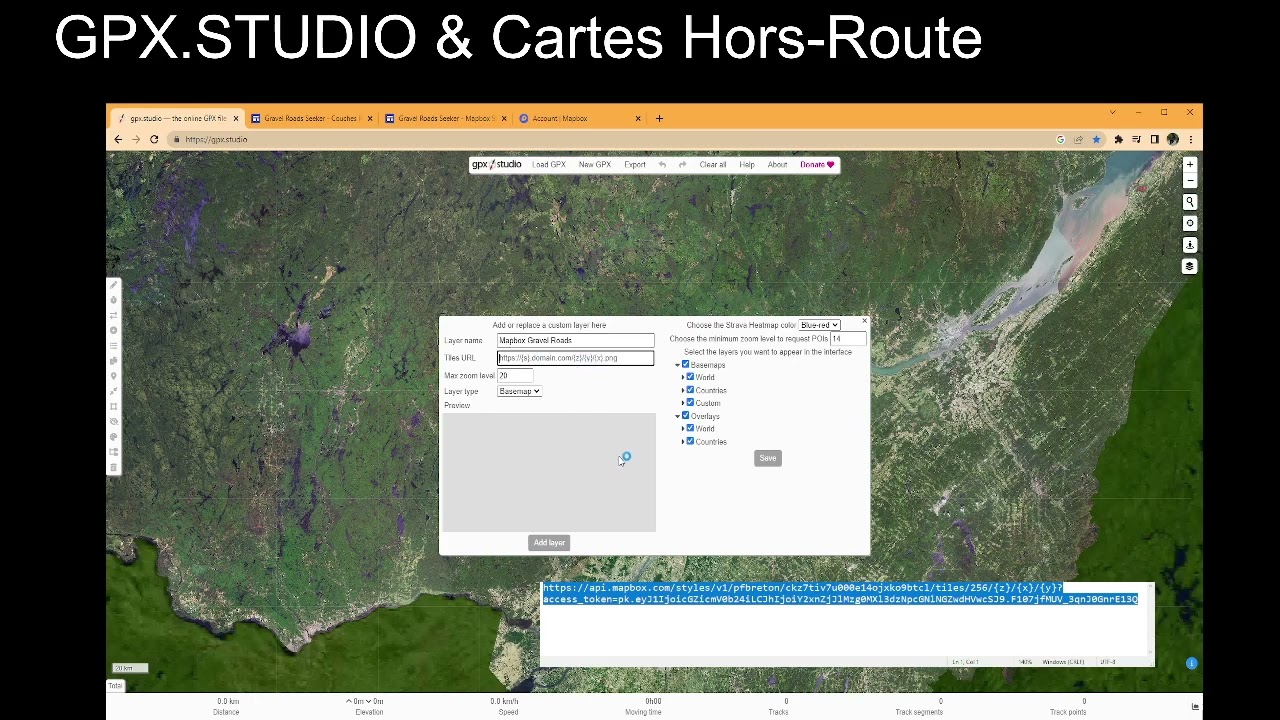Open the map layers control
1280x720 pixels.
click(x=1189, y=266)
